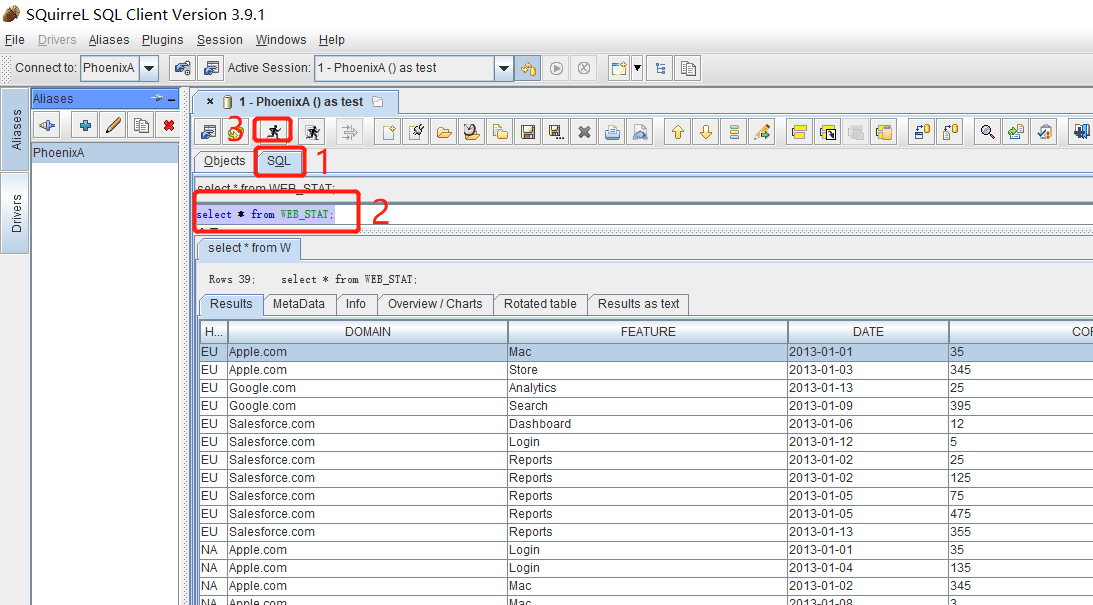
Task: Copy the selected alias icon
Action: [x=141, y=125]
